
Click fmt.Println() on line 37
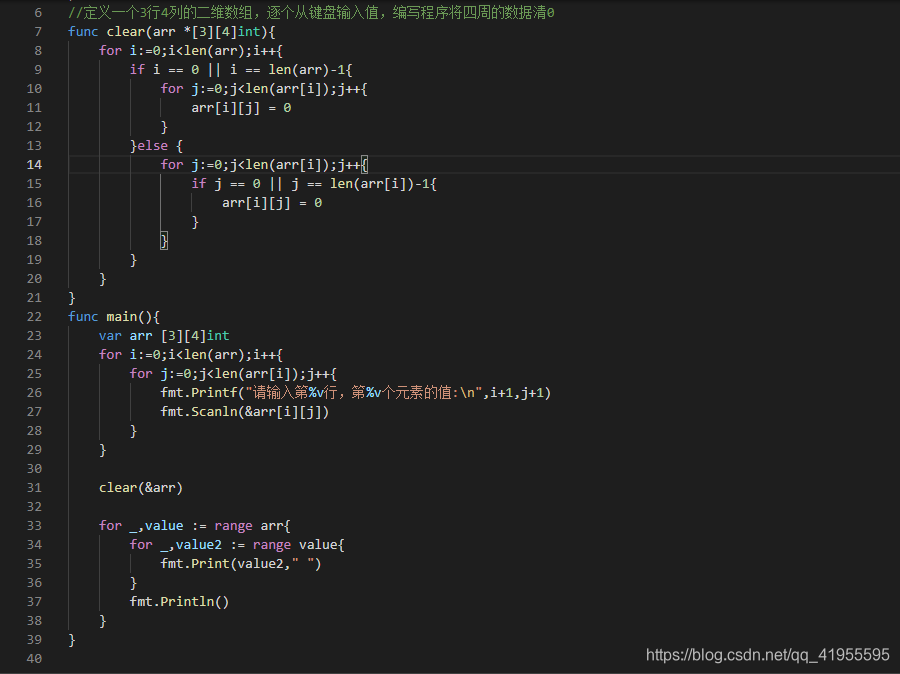(181, 601)
